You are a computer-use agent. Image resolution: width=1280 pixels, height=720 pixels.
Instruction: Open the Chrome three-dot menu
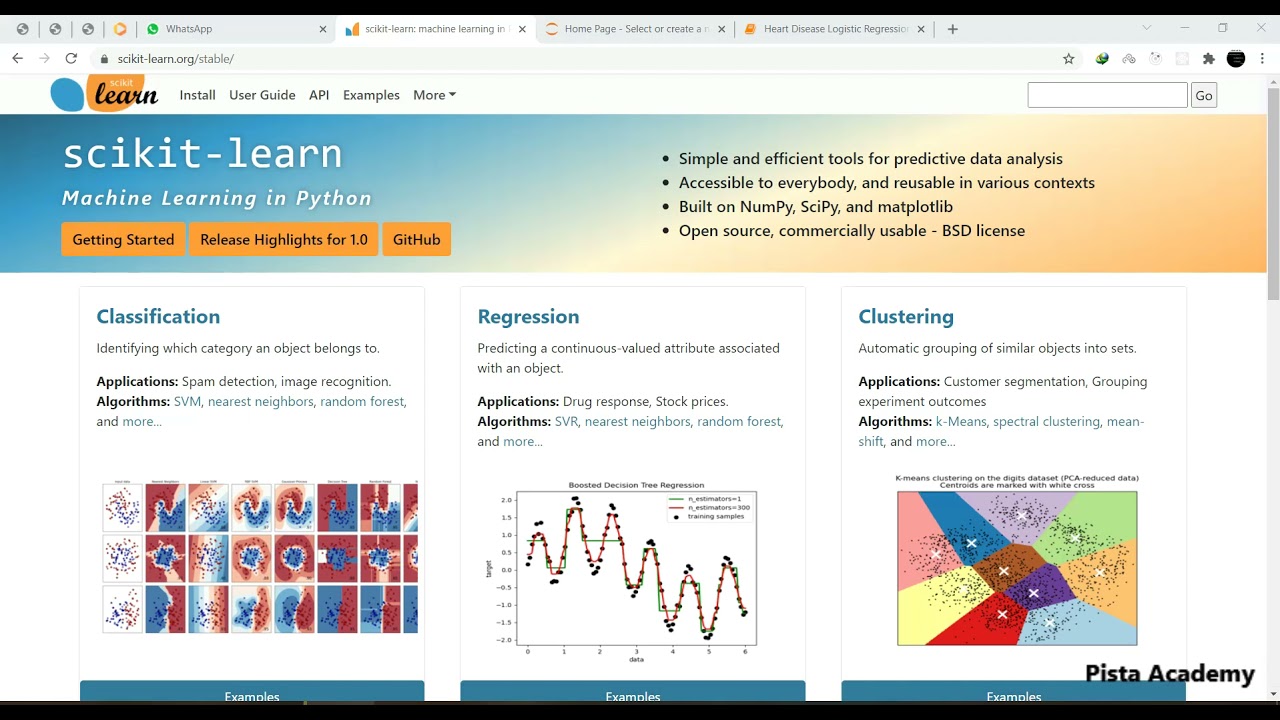click(1263, 59)
